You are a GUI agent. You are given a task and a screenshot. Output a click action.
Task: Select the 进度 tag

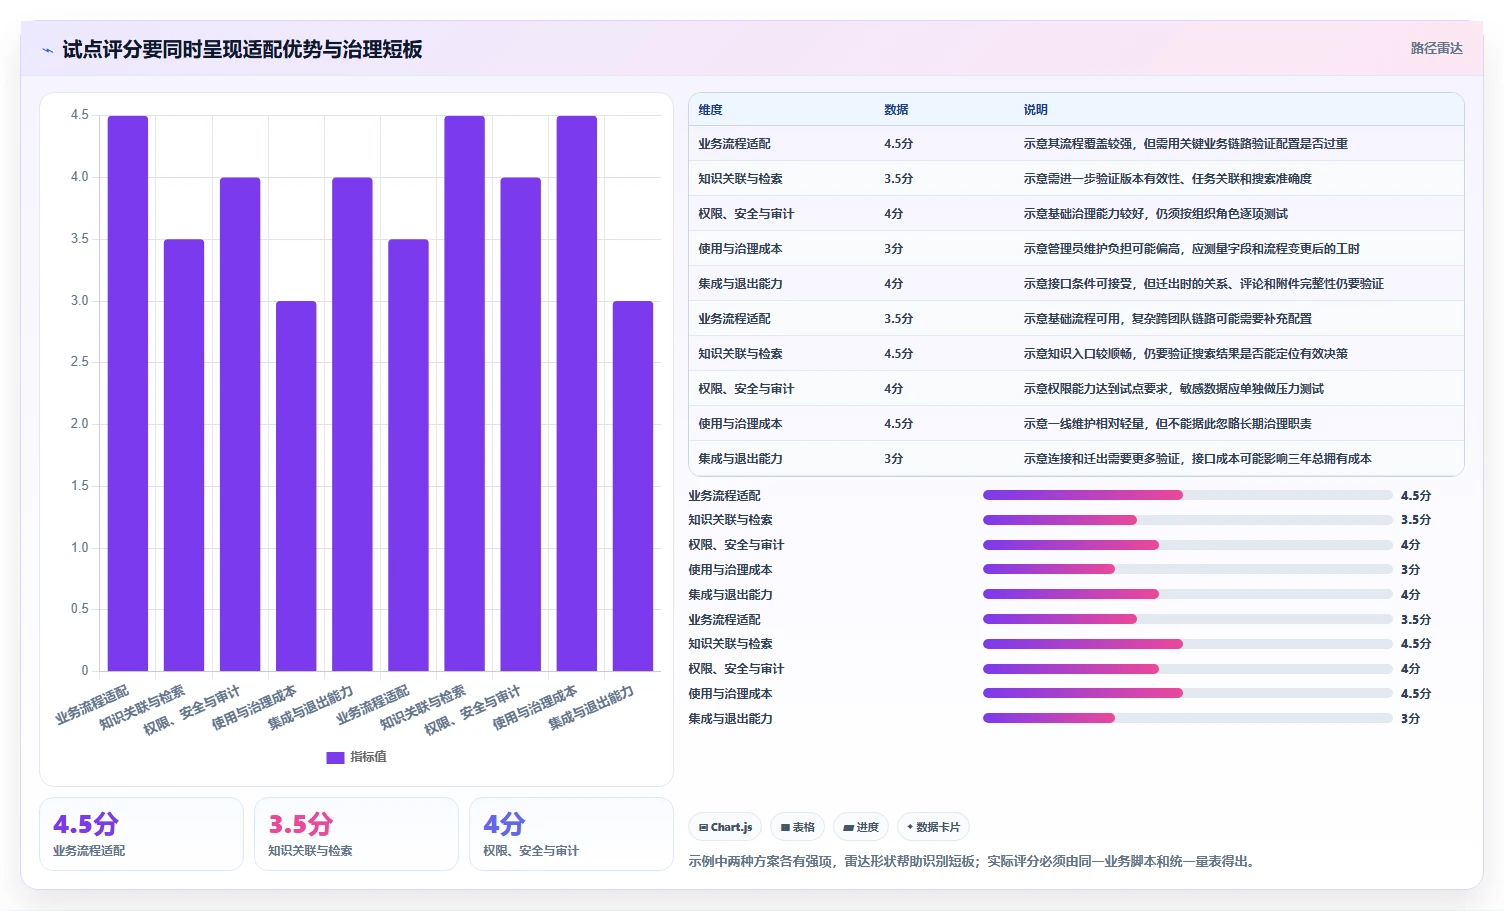[x=861, y=827]
